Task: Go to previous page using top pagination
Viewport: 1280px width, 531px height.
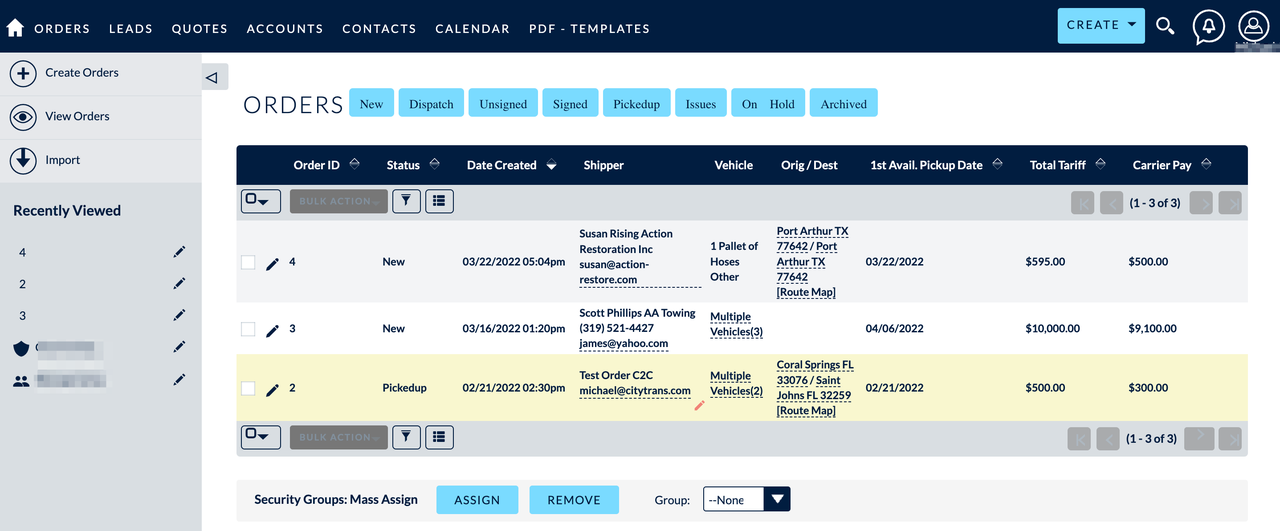Action: 1111,203
